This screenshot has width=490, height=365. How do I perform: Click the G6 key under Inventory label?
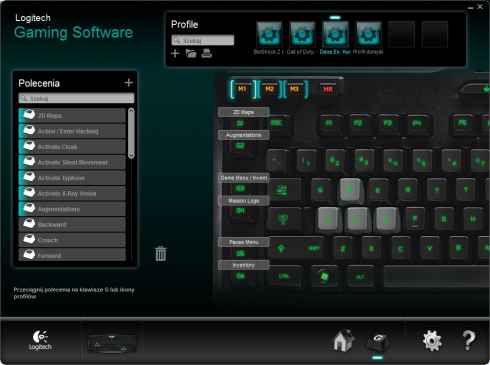pyautogui.click(x=240, y=276)
